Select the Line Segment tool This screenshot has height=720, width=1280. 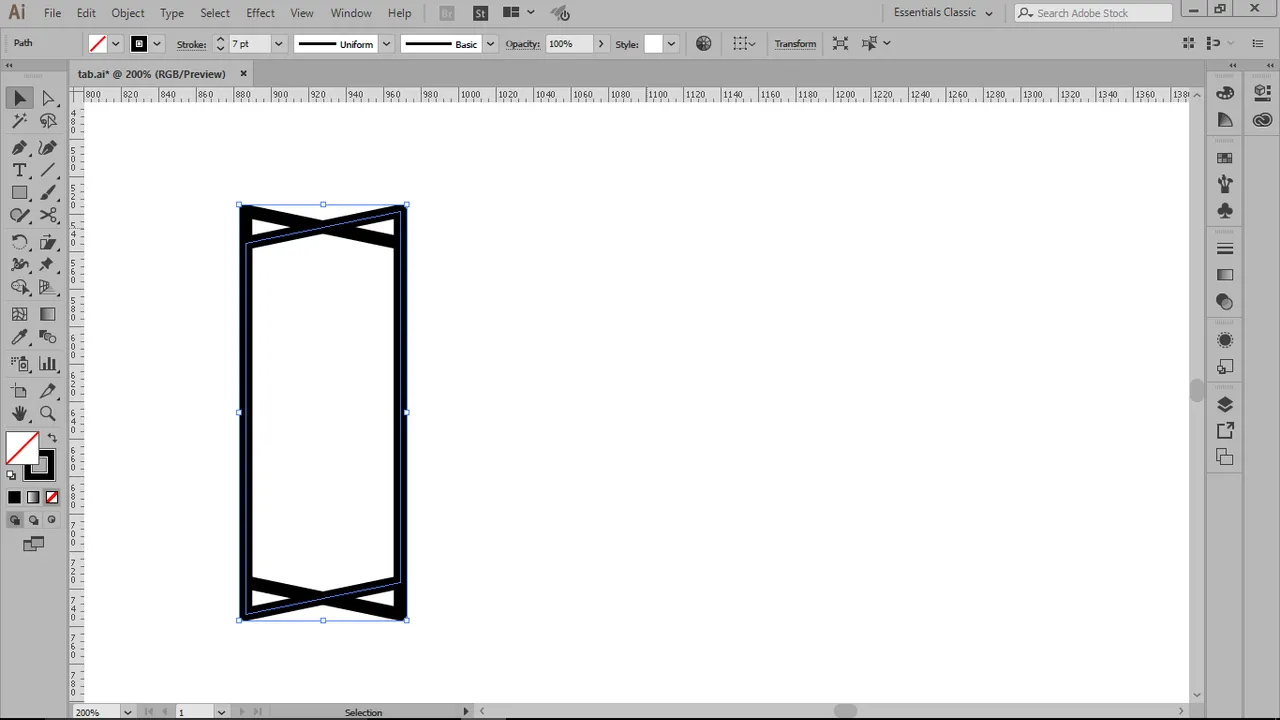48,170
